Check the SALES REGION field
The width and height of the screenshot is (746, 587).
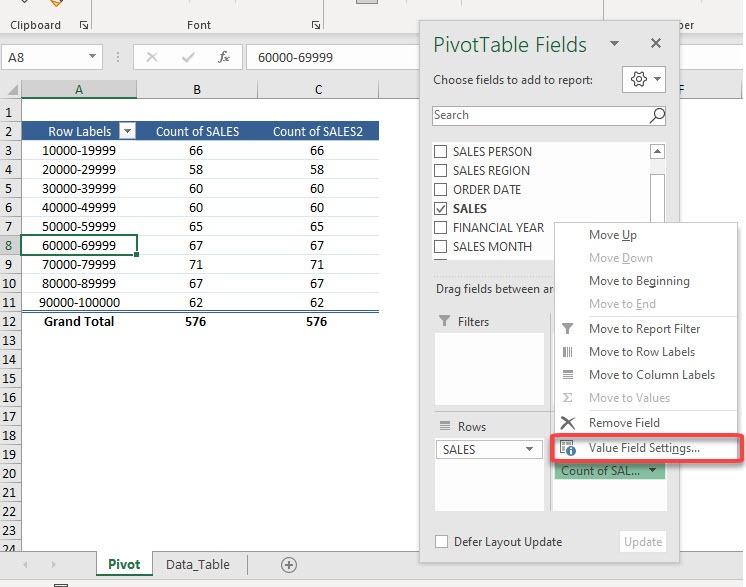tap(441, 170)
